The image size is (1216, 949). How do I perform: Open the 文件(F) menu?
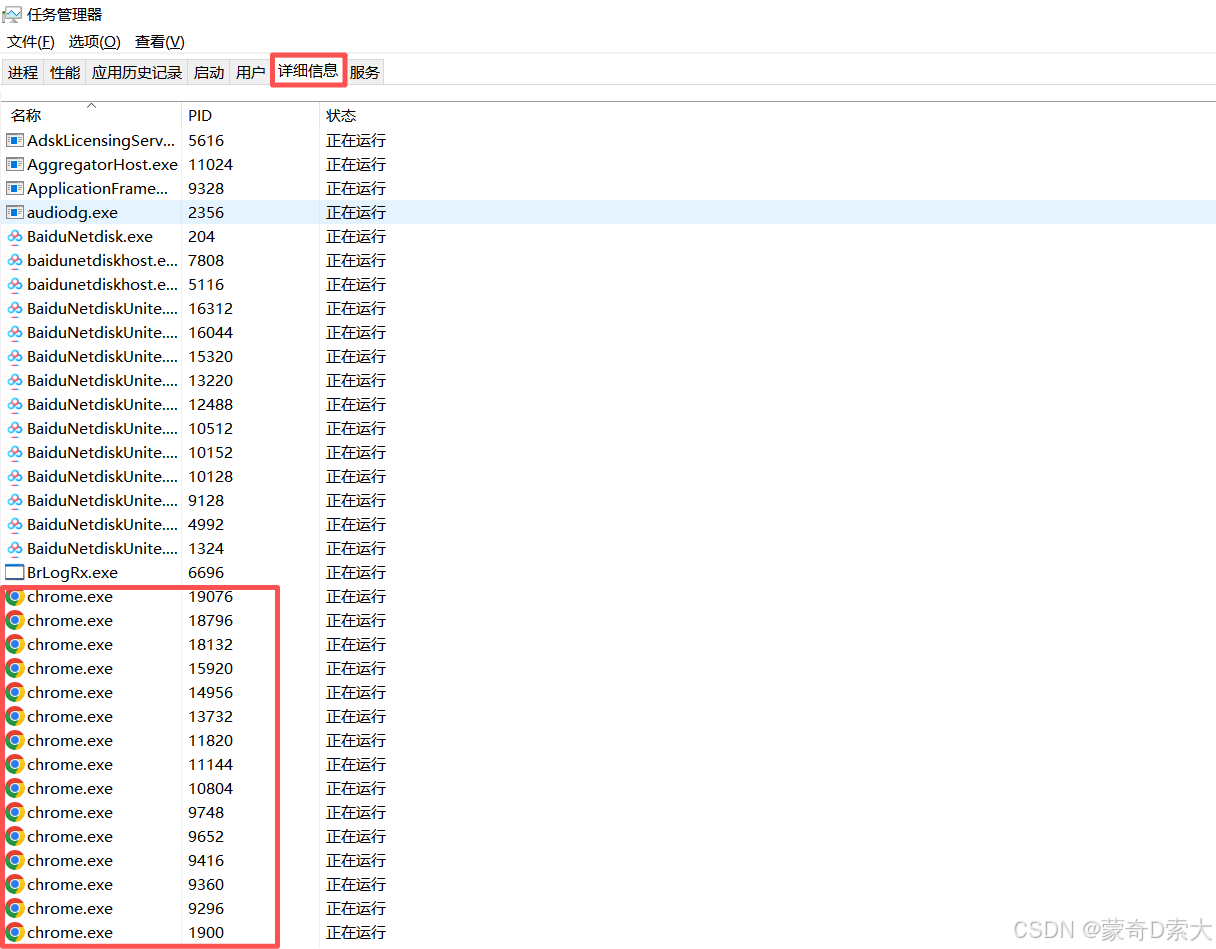[31, 41]
